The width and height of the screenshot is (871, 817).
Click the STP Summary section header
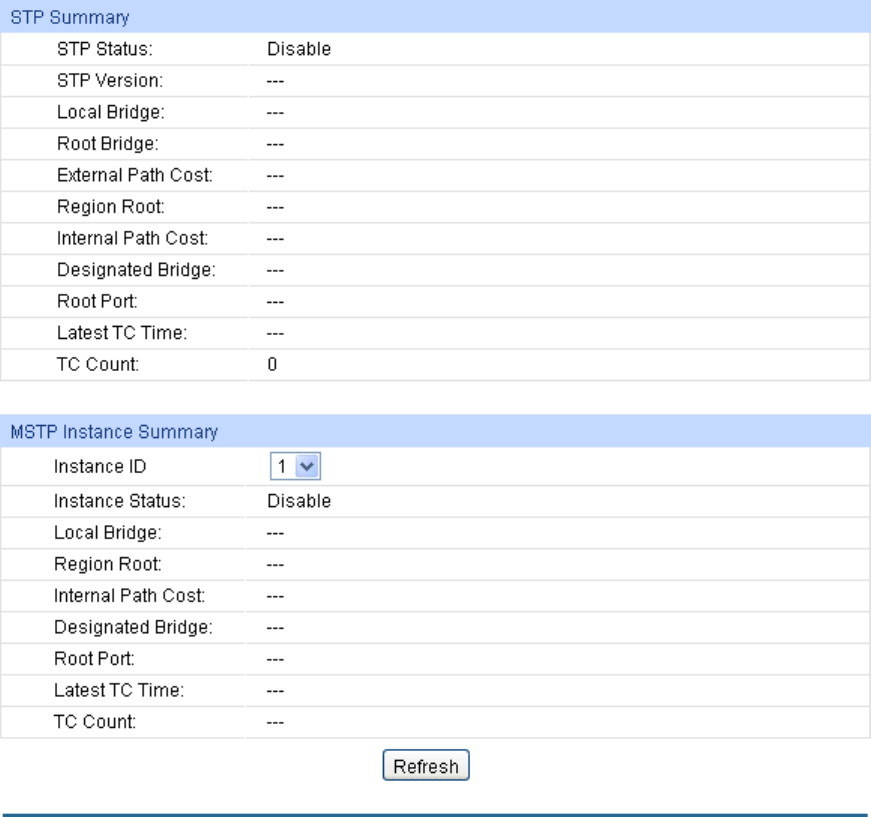coord(62,18)
